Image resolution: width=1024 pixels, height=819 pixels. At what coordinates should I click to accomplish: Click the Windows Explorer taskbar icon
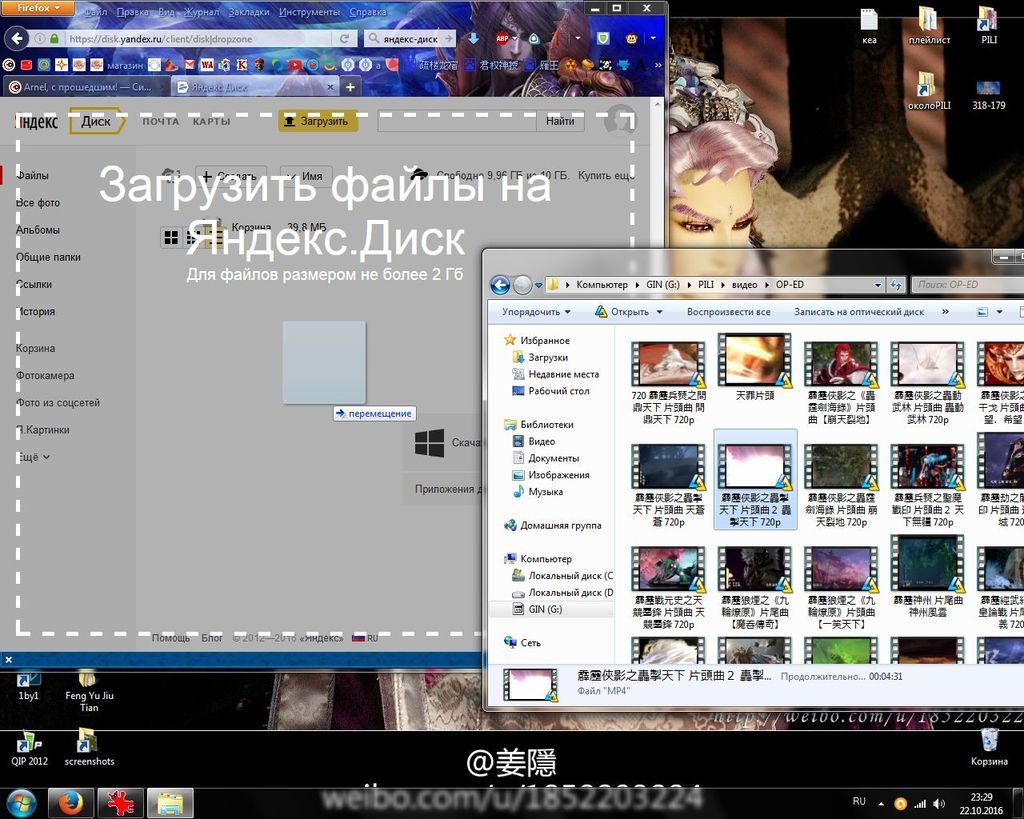pyautogui.click(x=170, y=803)
